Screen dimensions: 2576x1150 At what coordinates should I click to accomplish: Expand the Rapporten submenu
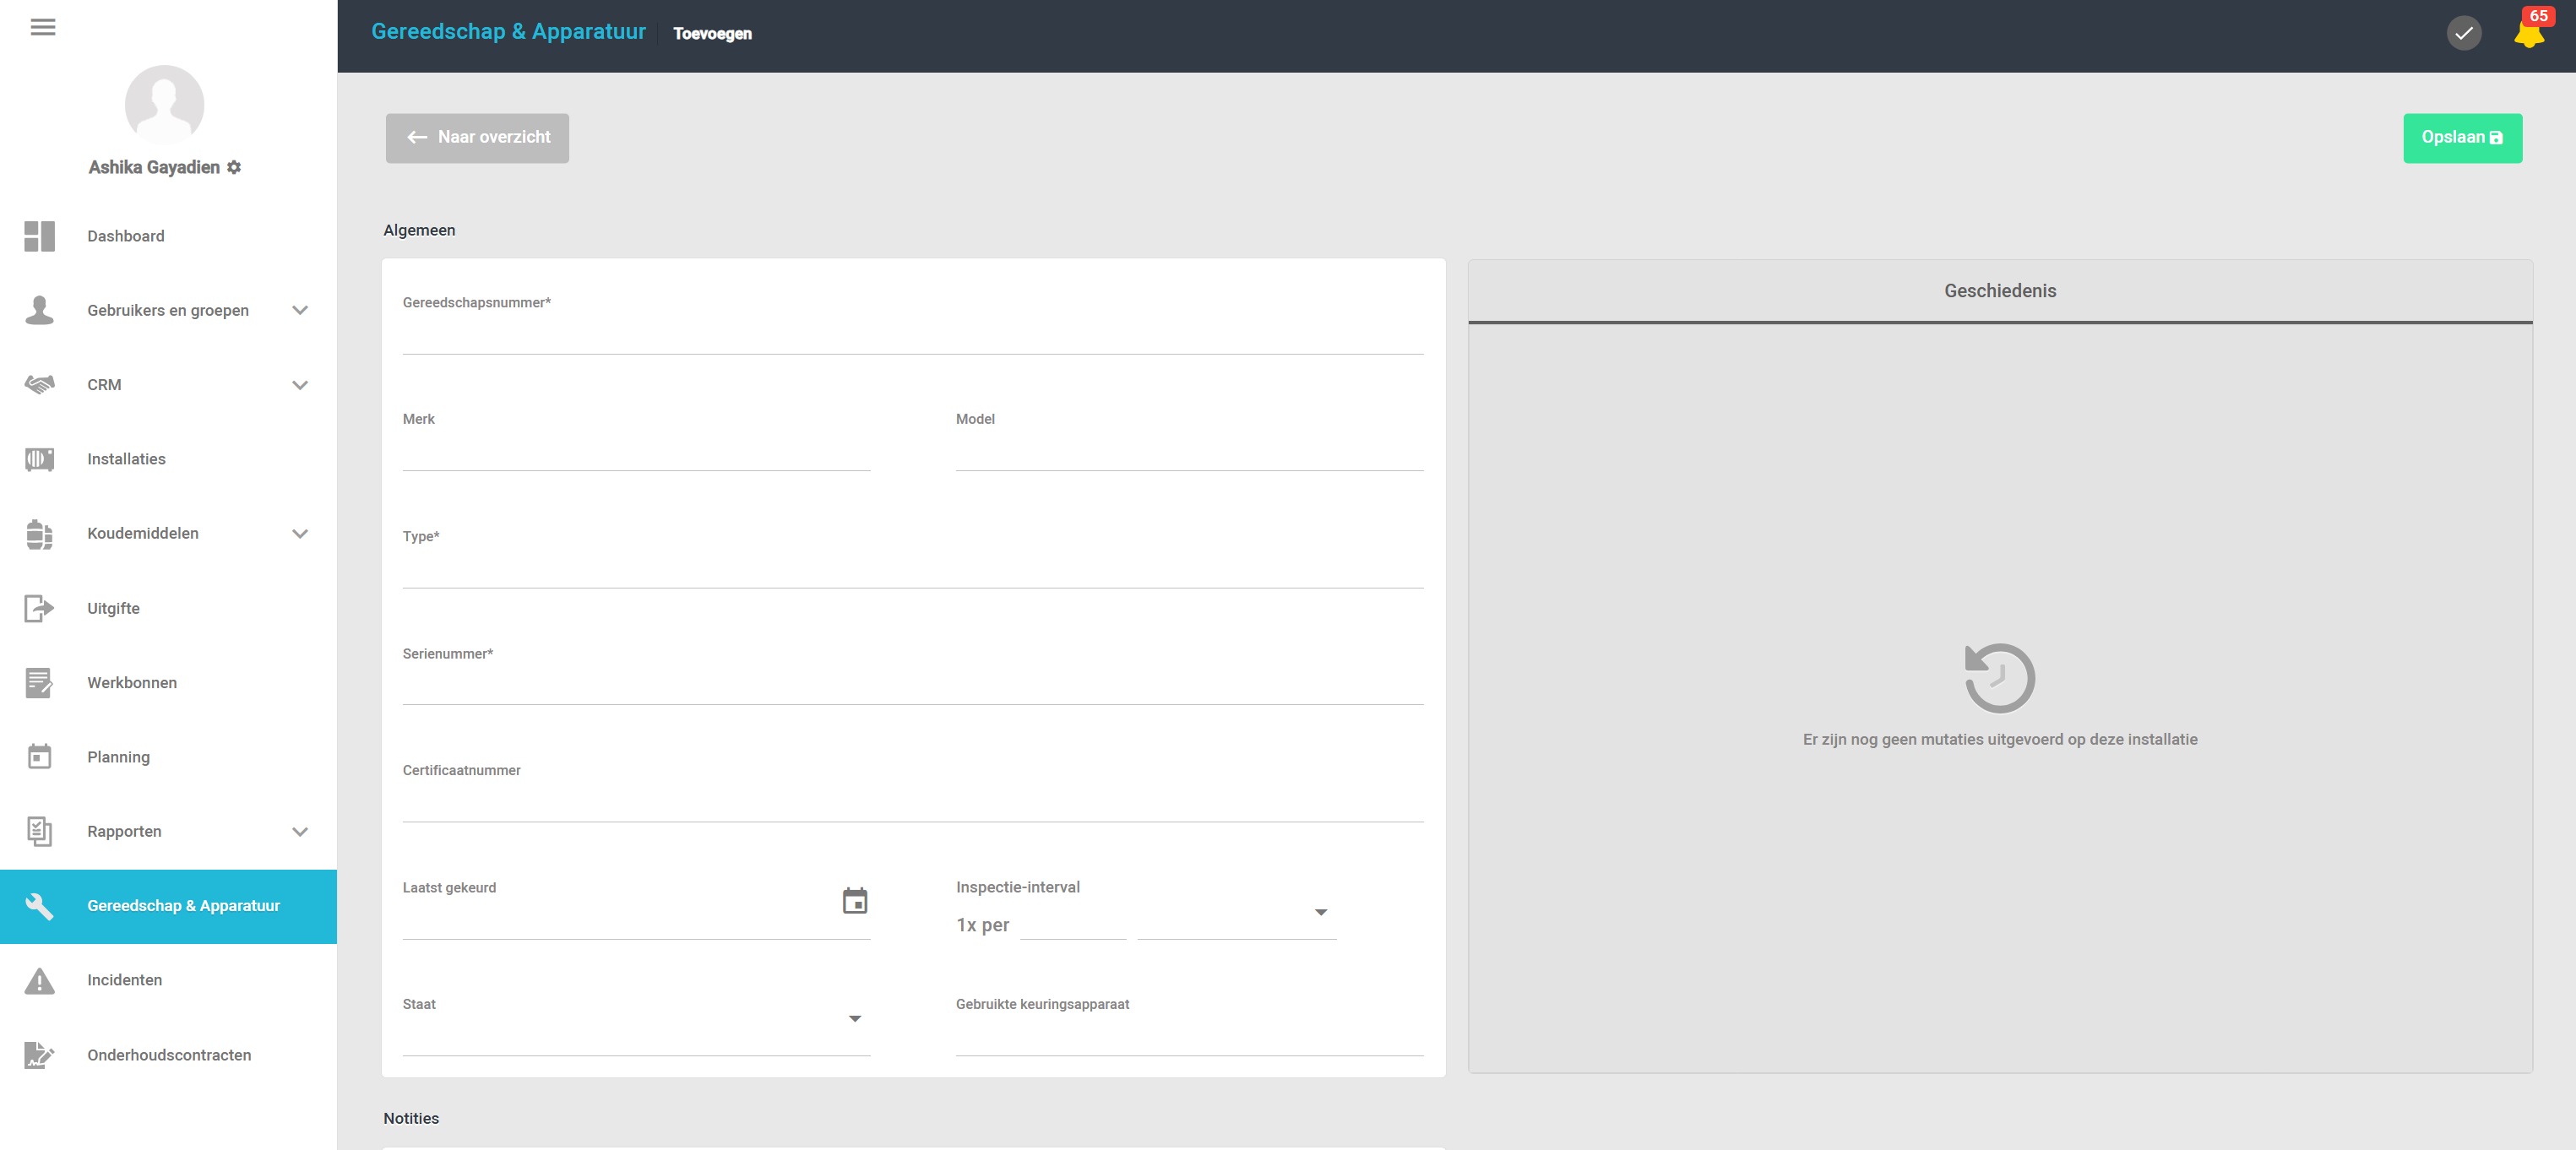point(299,831)
